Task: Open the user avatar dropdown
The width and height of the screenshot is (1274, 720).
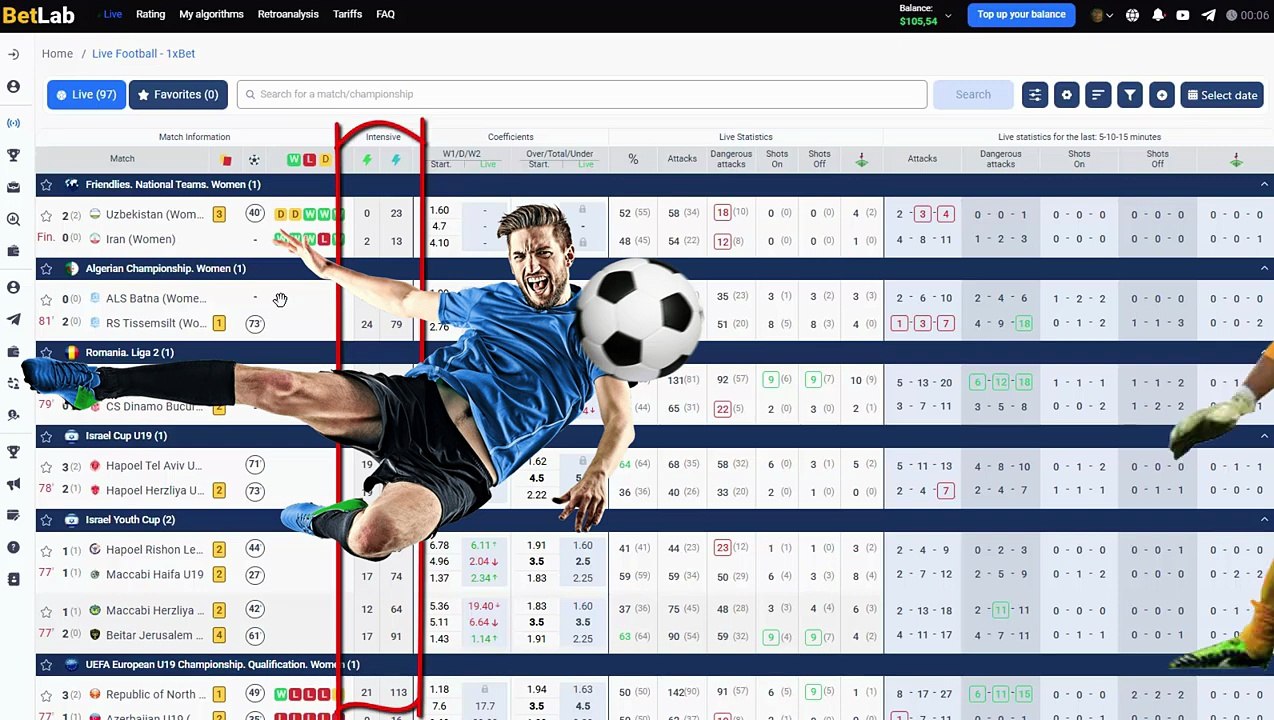Action: point(1102,15)
